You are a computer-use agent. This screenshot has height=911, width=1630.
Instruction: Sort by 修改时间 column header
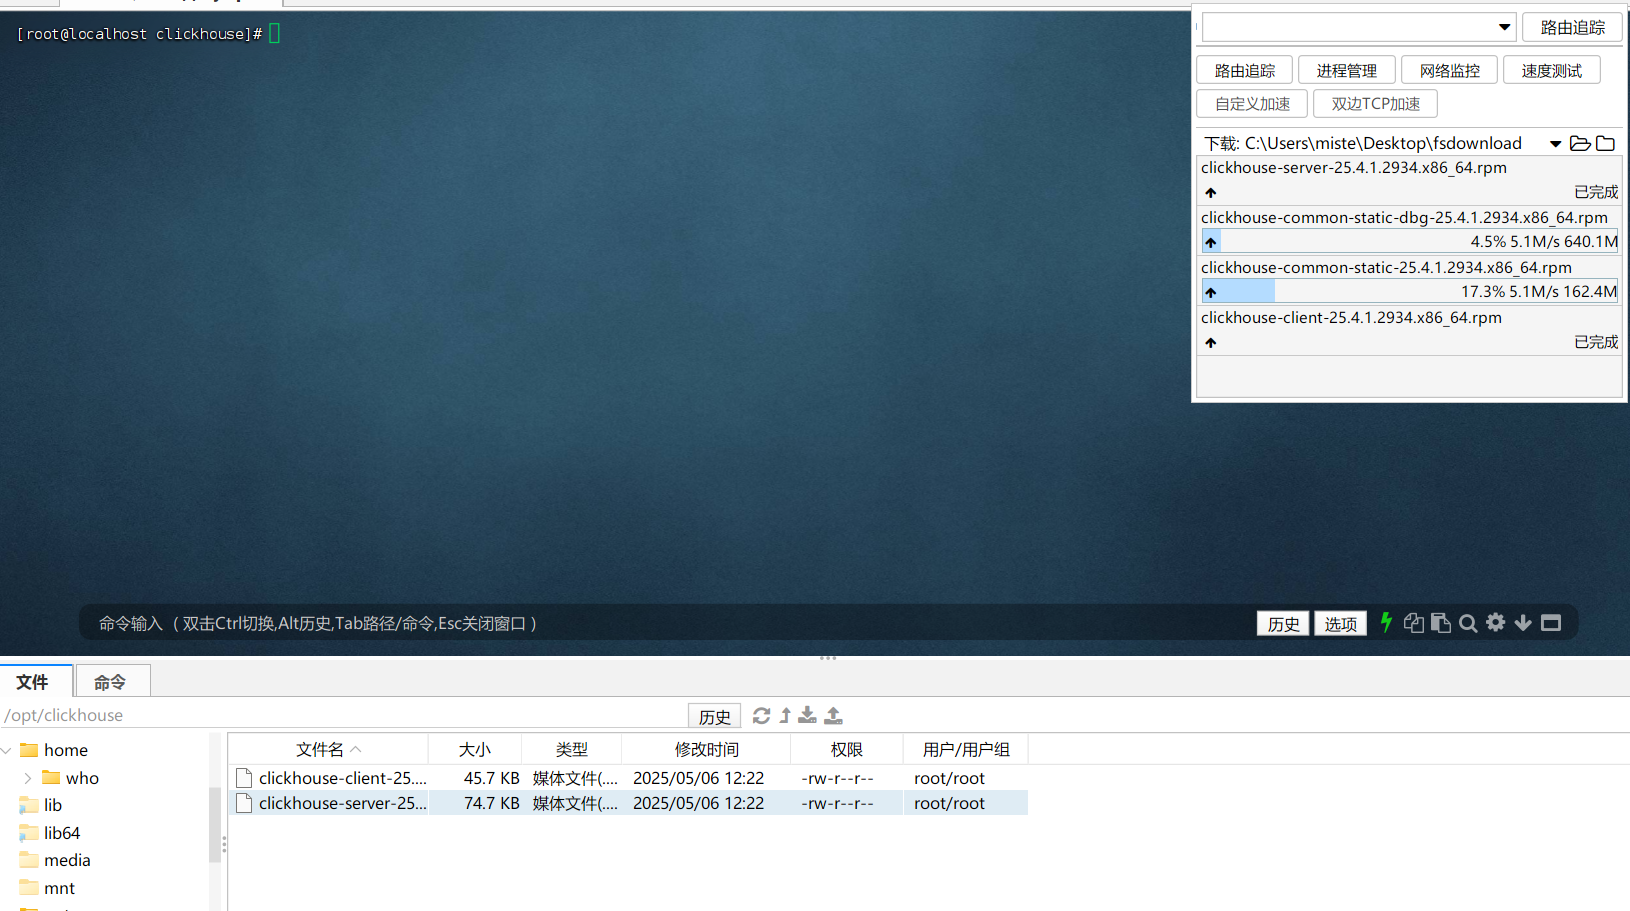click(707, 749)
